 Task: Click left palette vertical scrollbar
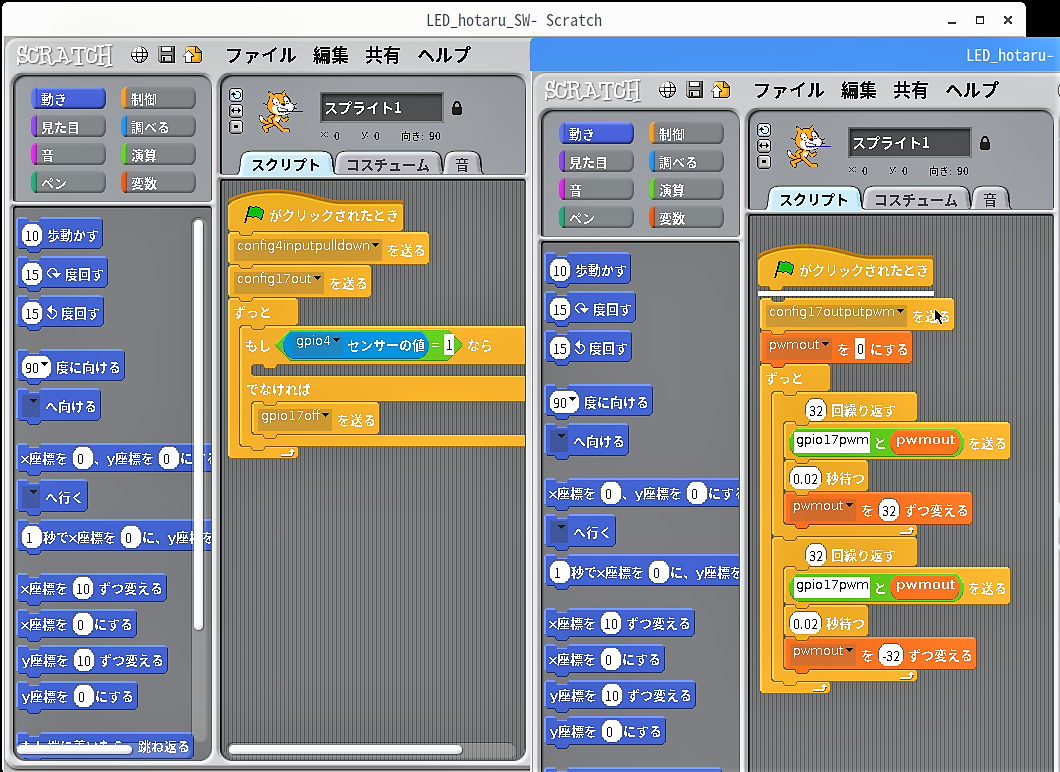point(198,425)
